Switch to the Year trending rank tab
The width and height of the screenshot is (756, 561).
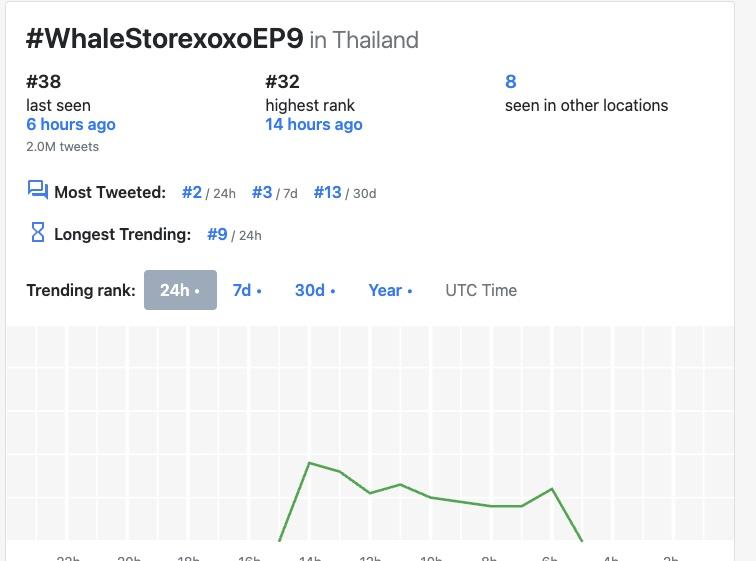pyautogui.click(x=390, y=290)
